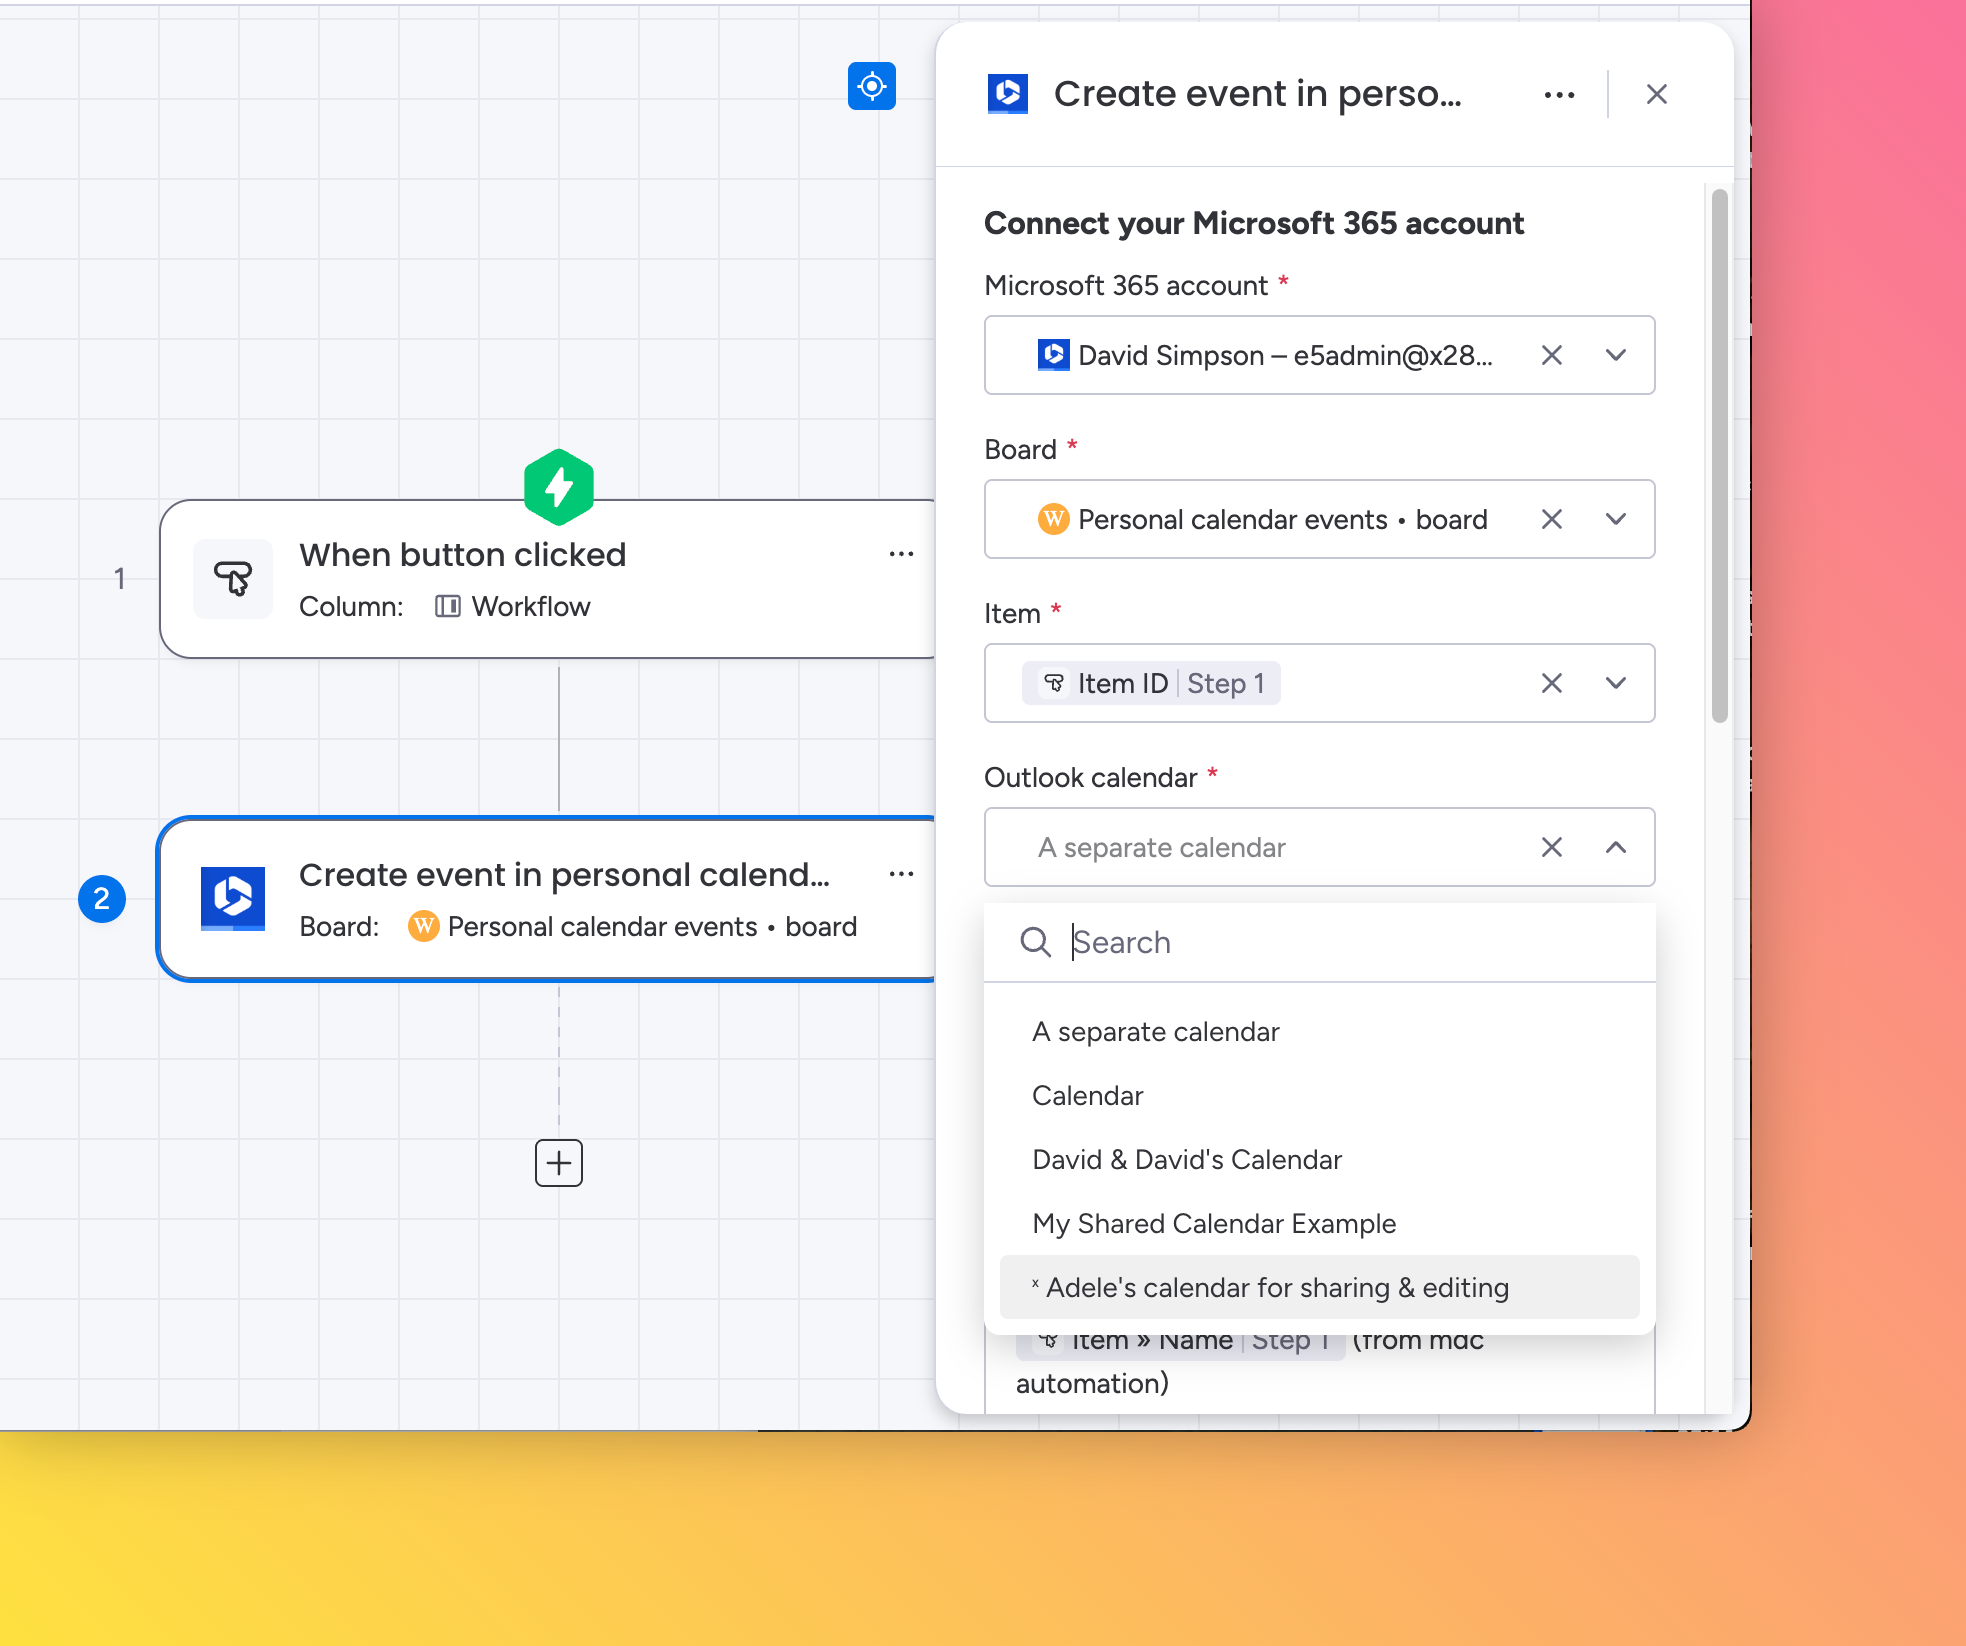Select 'David & David's Calendar' option
Image resolution: width=1966 pixels, height=1646 pixels.
click(1319, 1160)
